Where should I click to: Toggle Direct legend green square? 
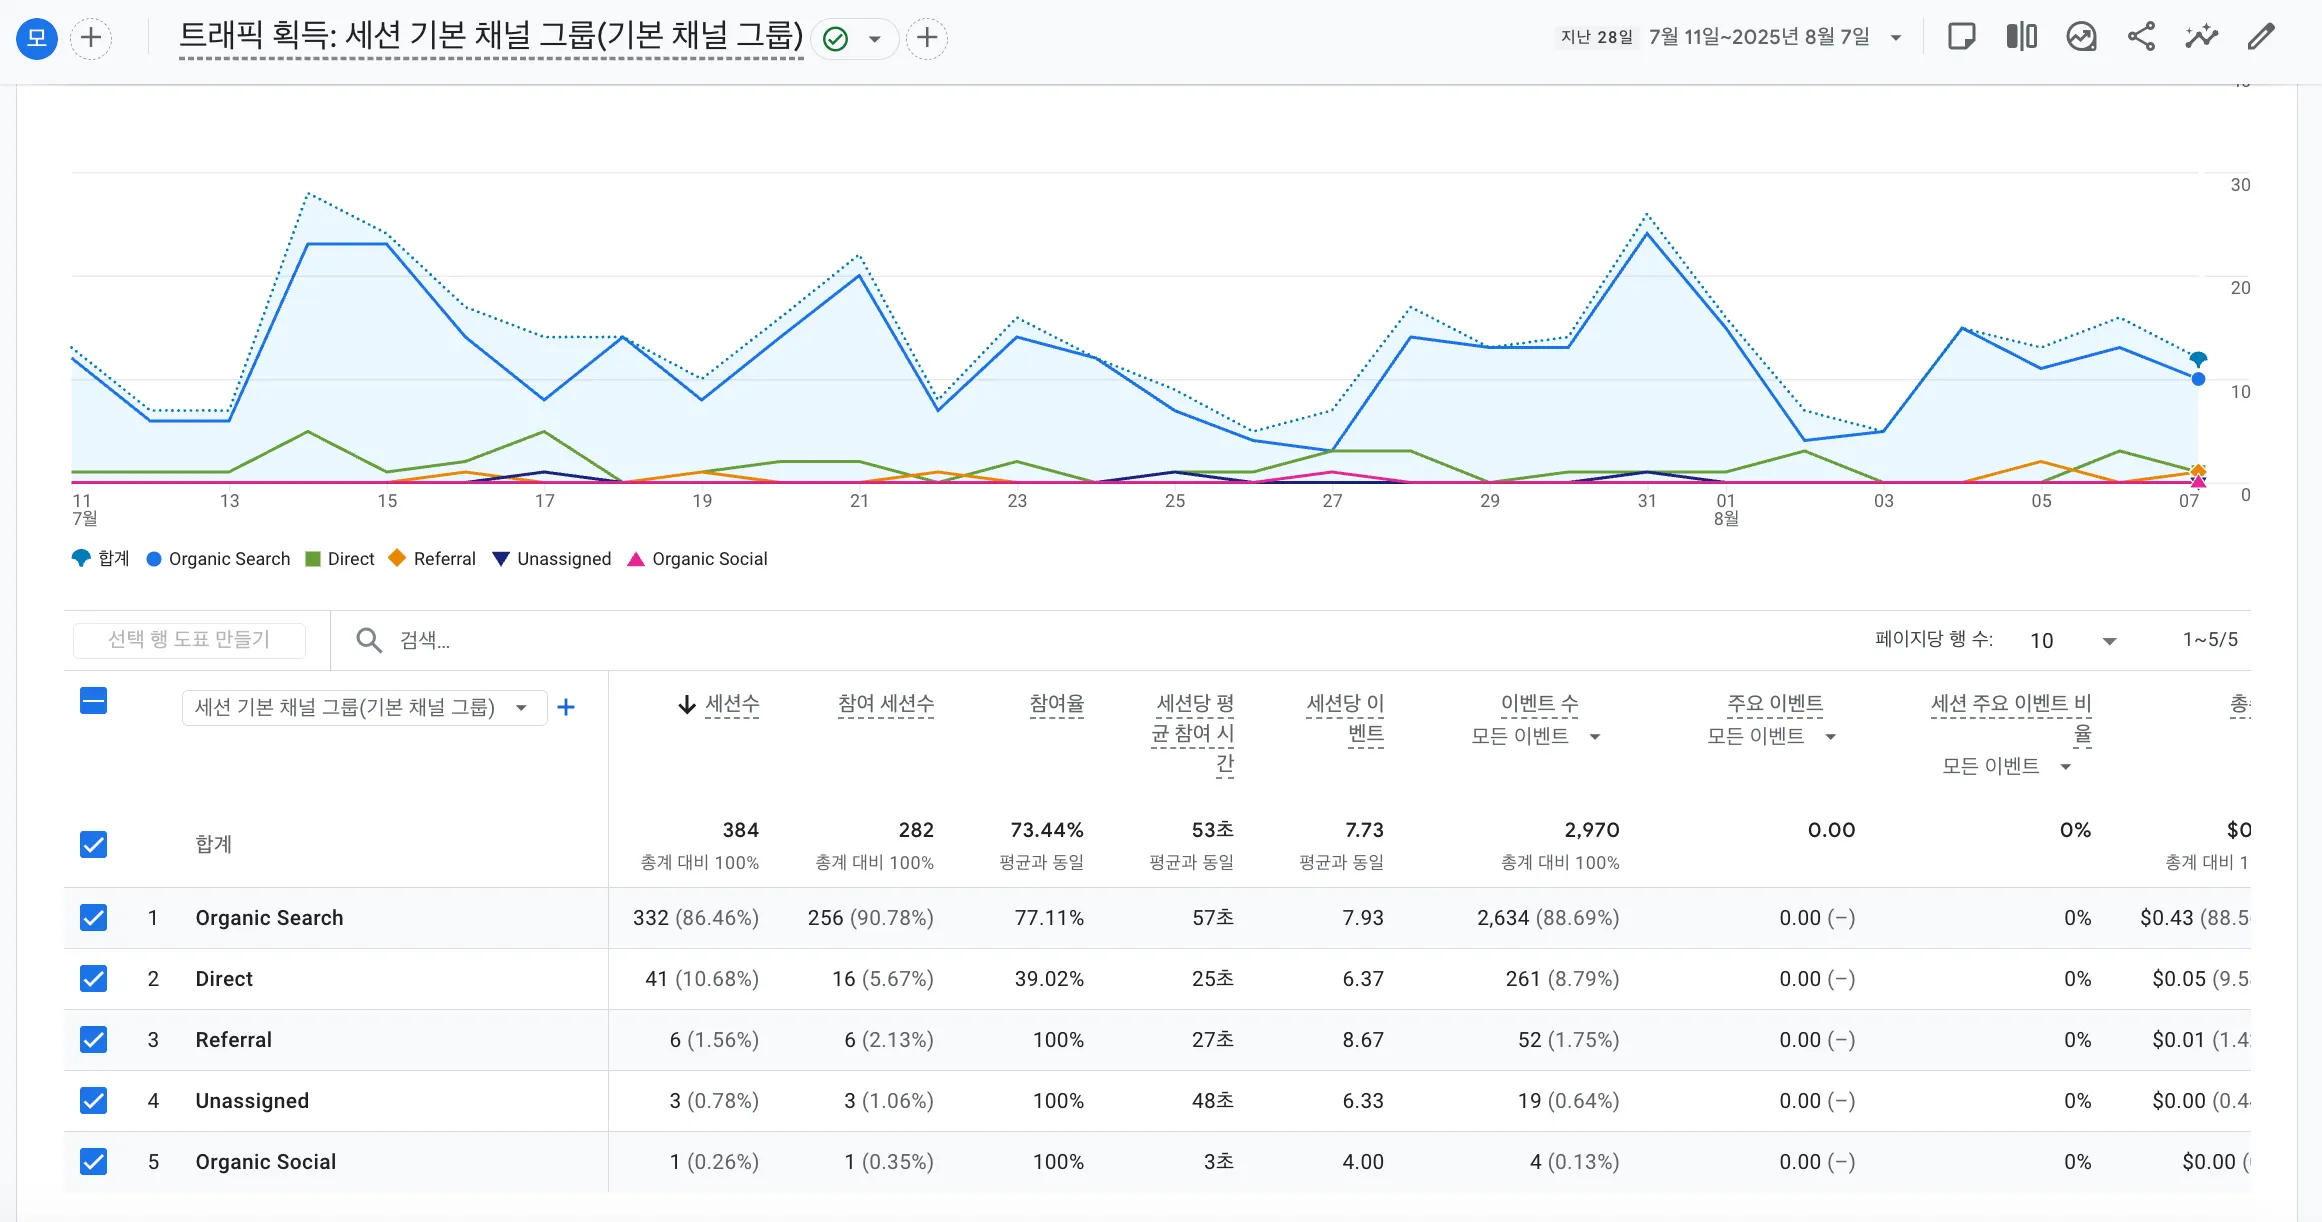click(x=313, y=559)
